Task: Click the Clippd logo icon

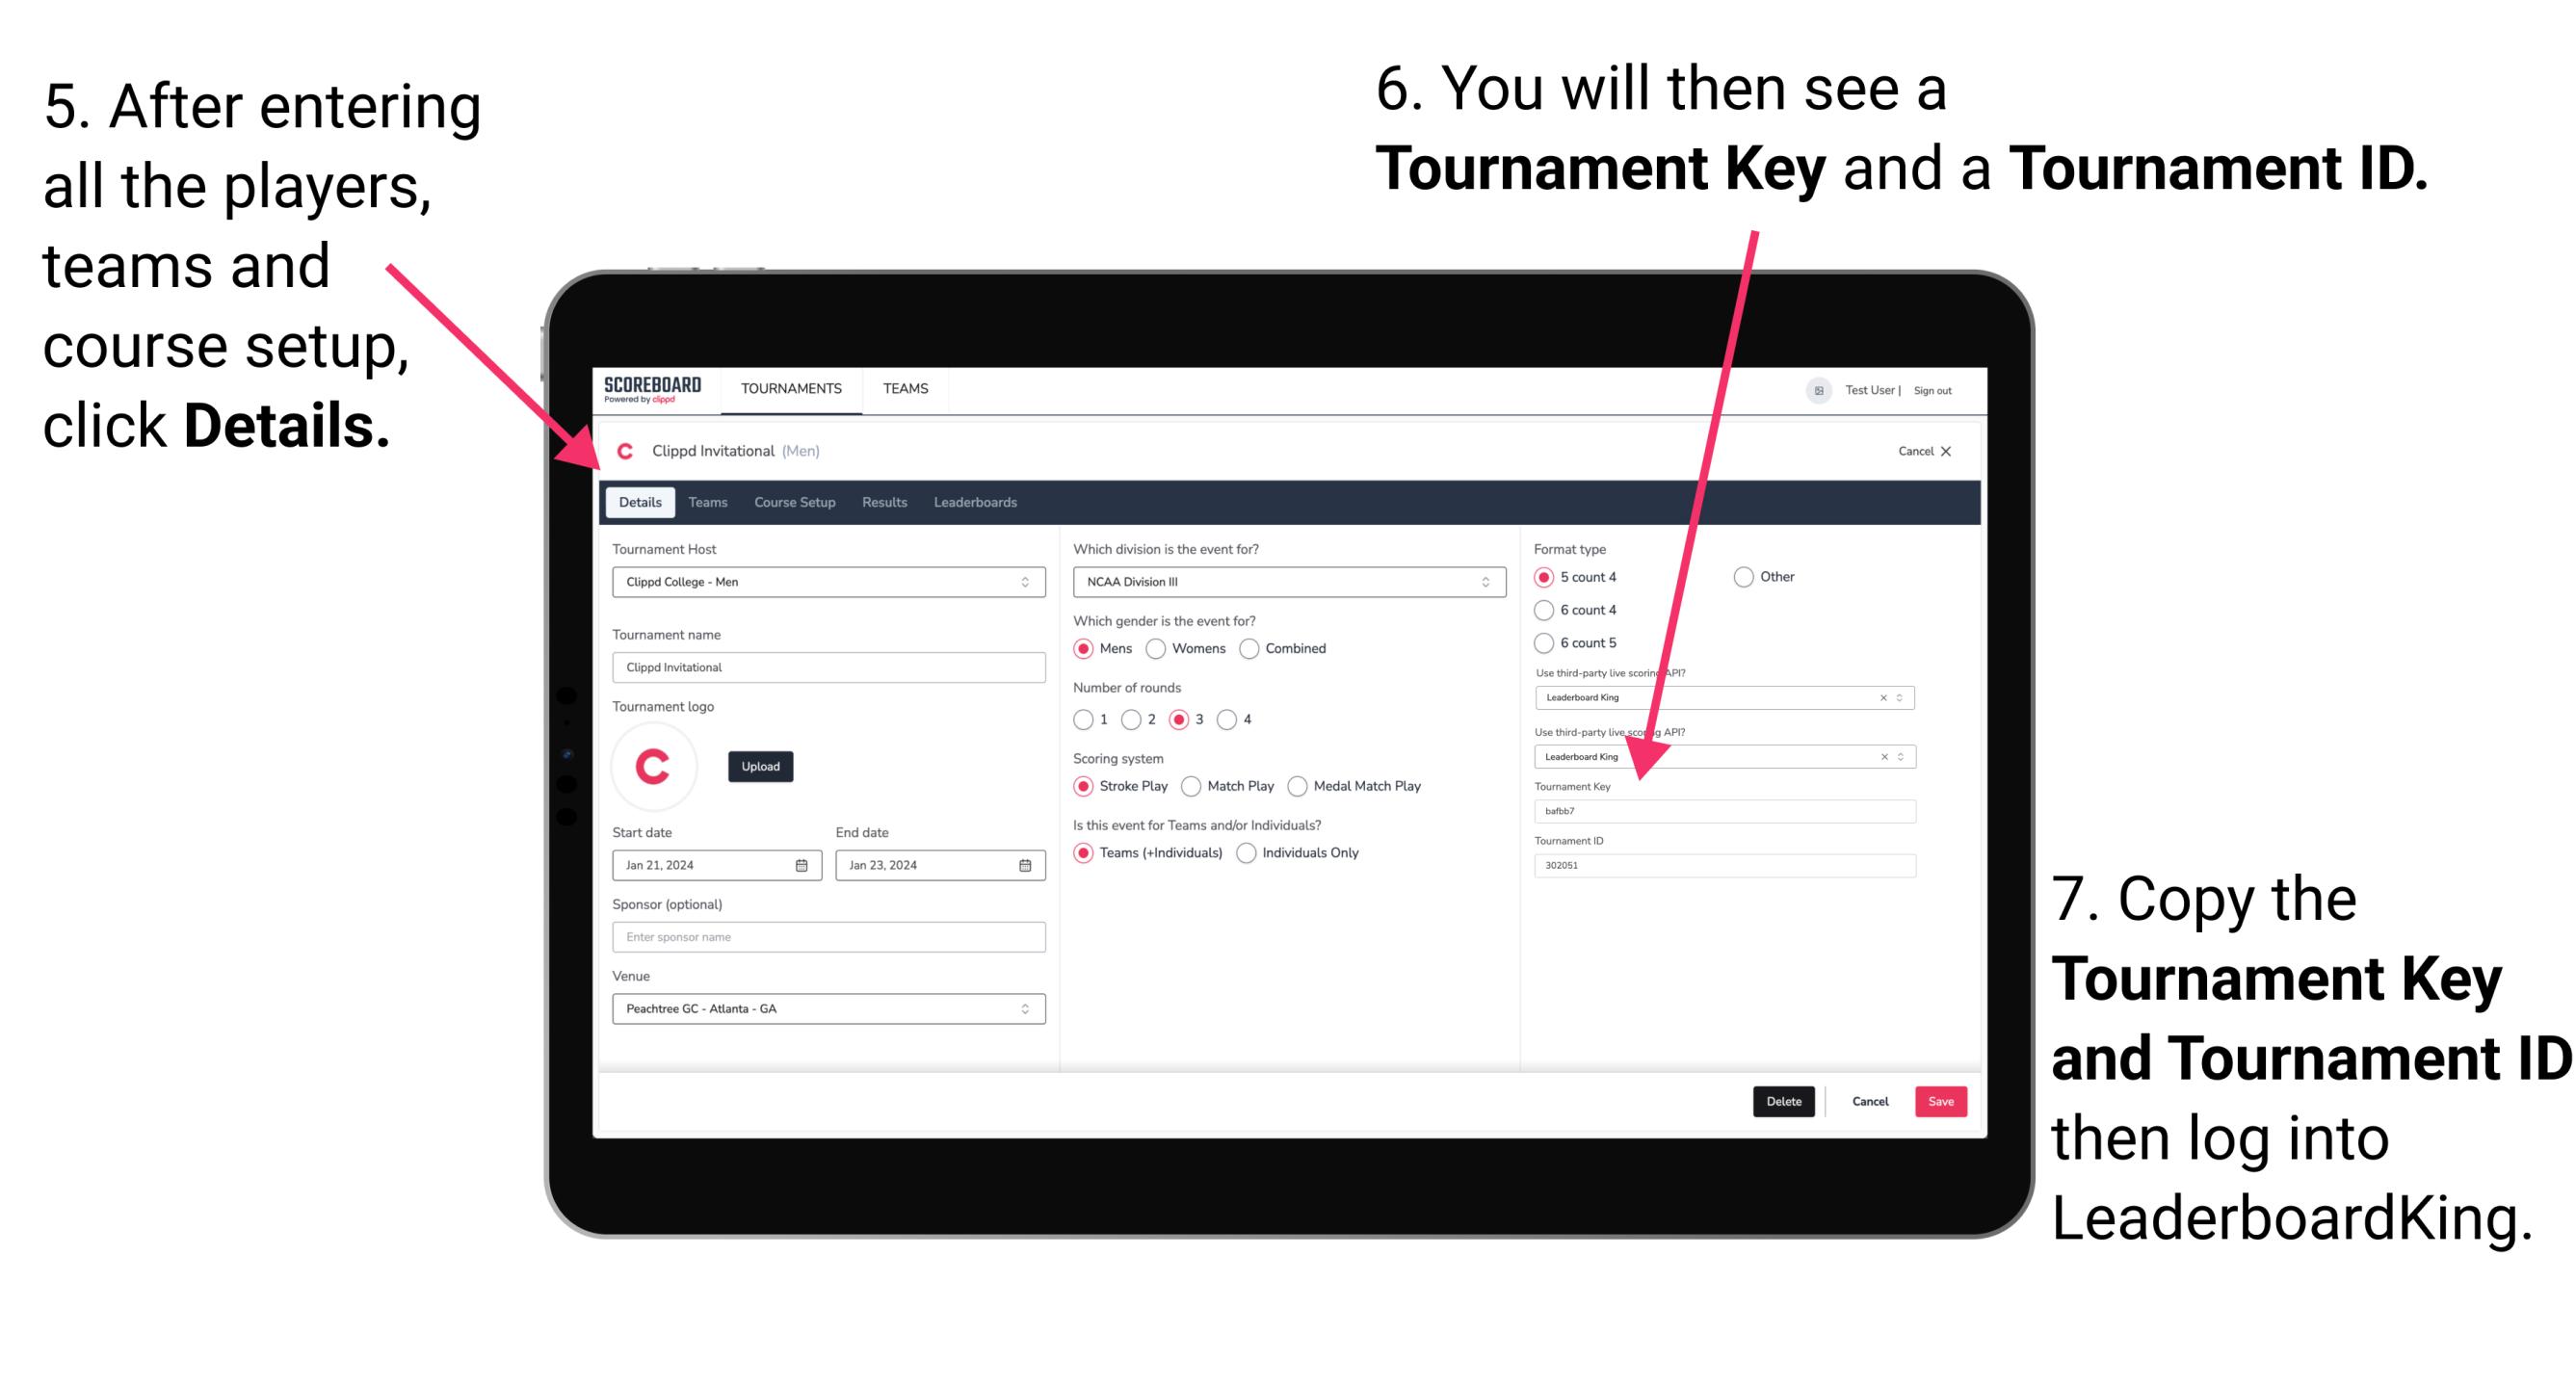Action: click(x=630, y=451)
